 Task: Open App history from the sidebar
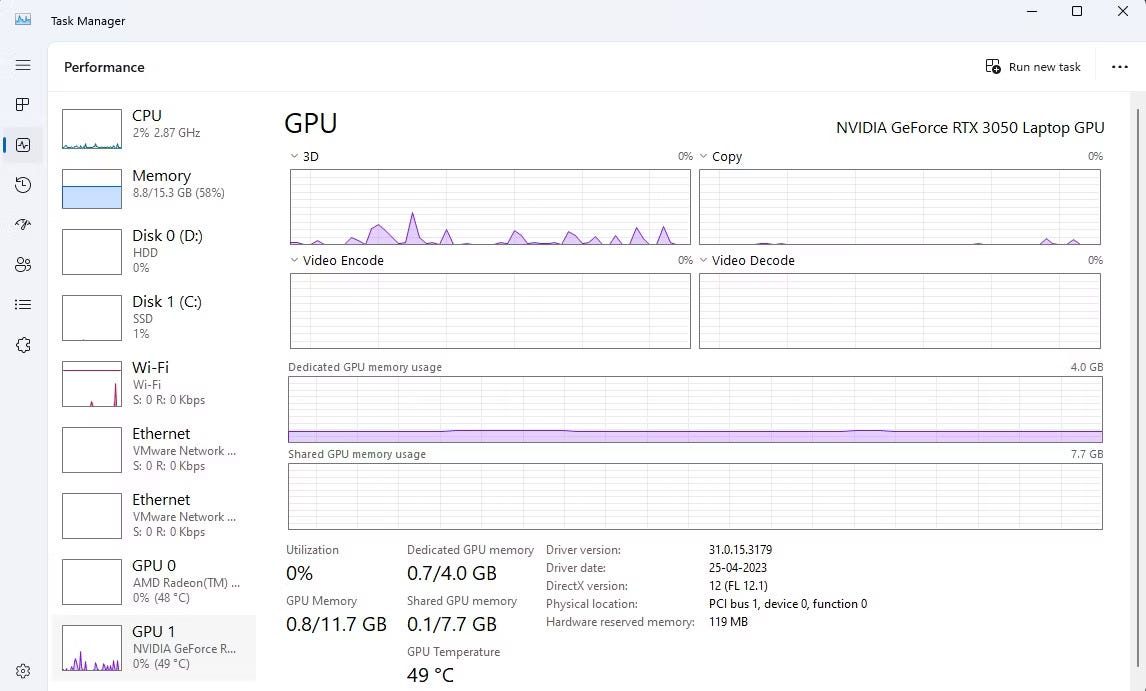[x=22, y=185]
